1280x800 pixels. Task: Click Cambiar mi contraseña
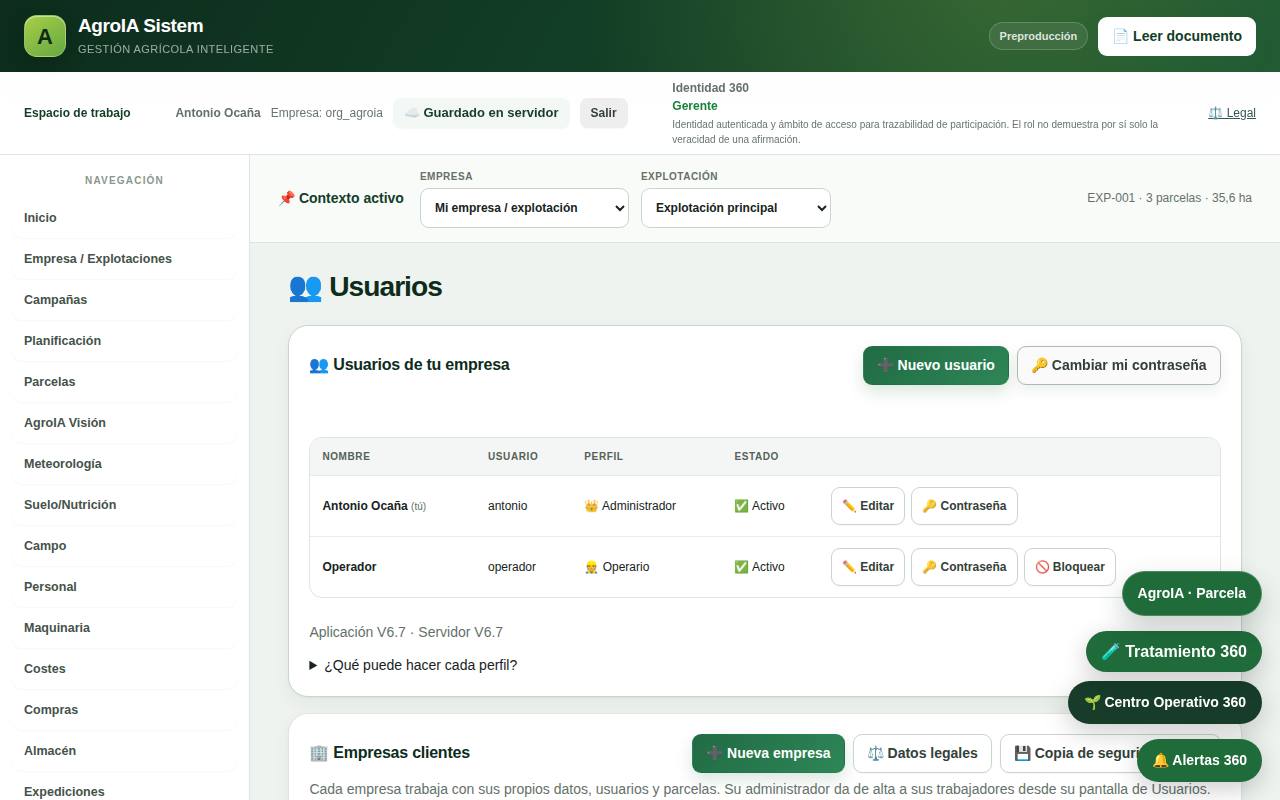[1119, 365]
